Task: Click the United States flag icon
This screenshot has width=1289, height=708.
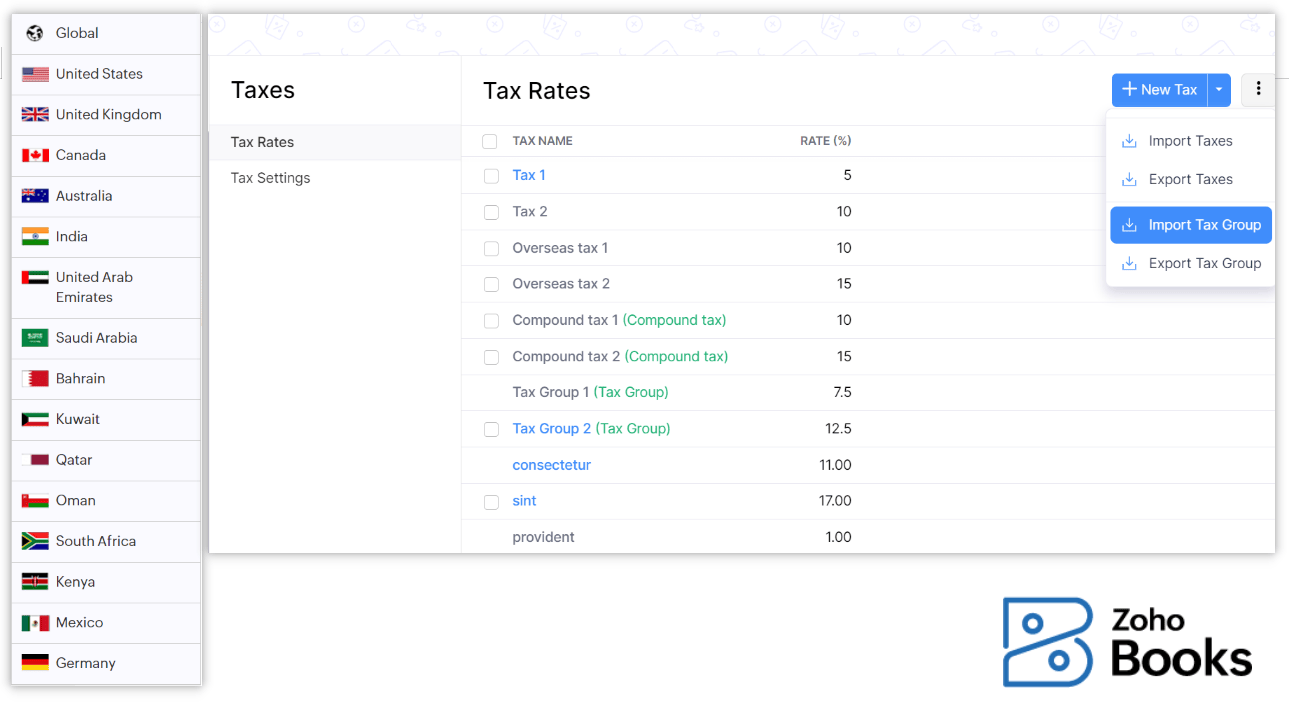Action: pyautogui.click(x=35, y=74)
